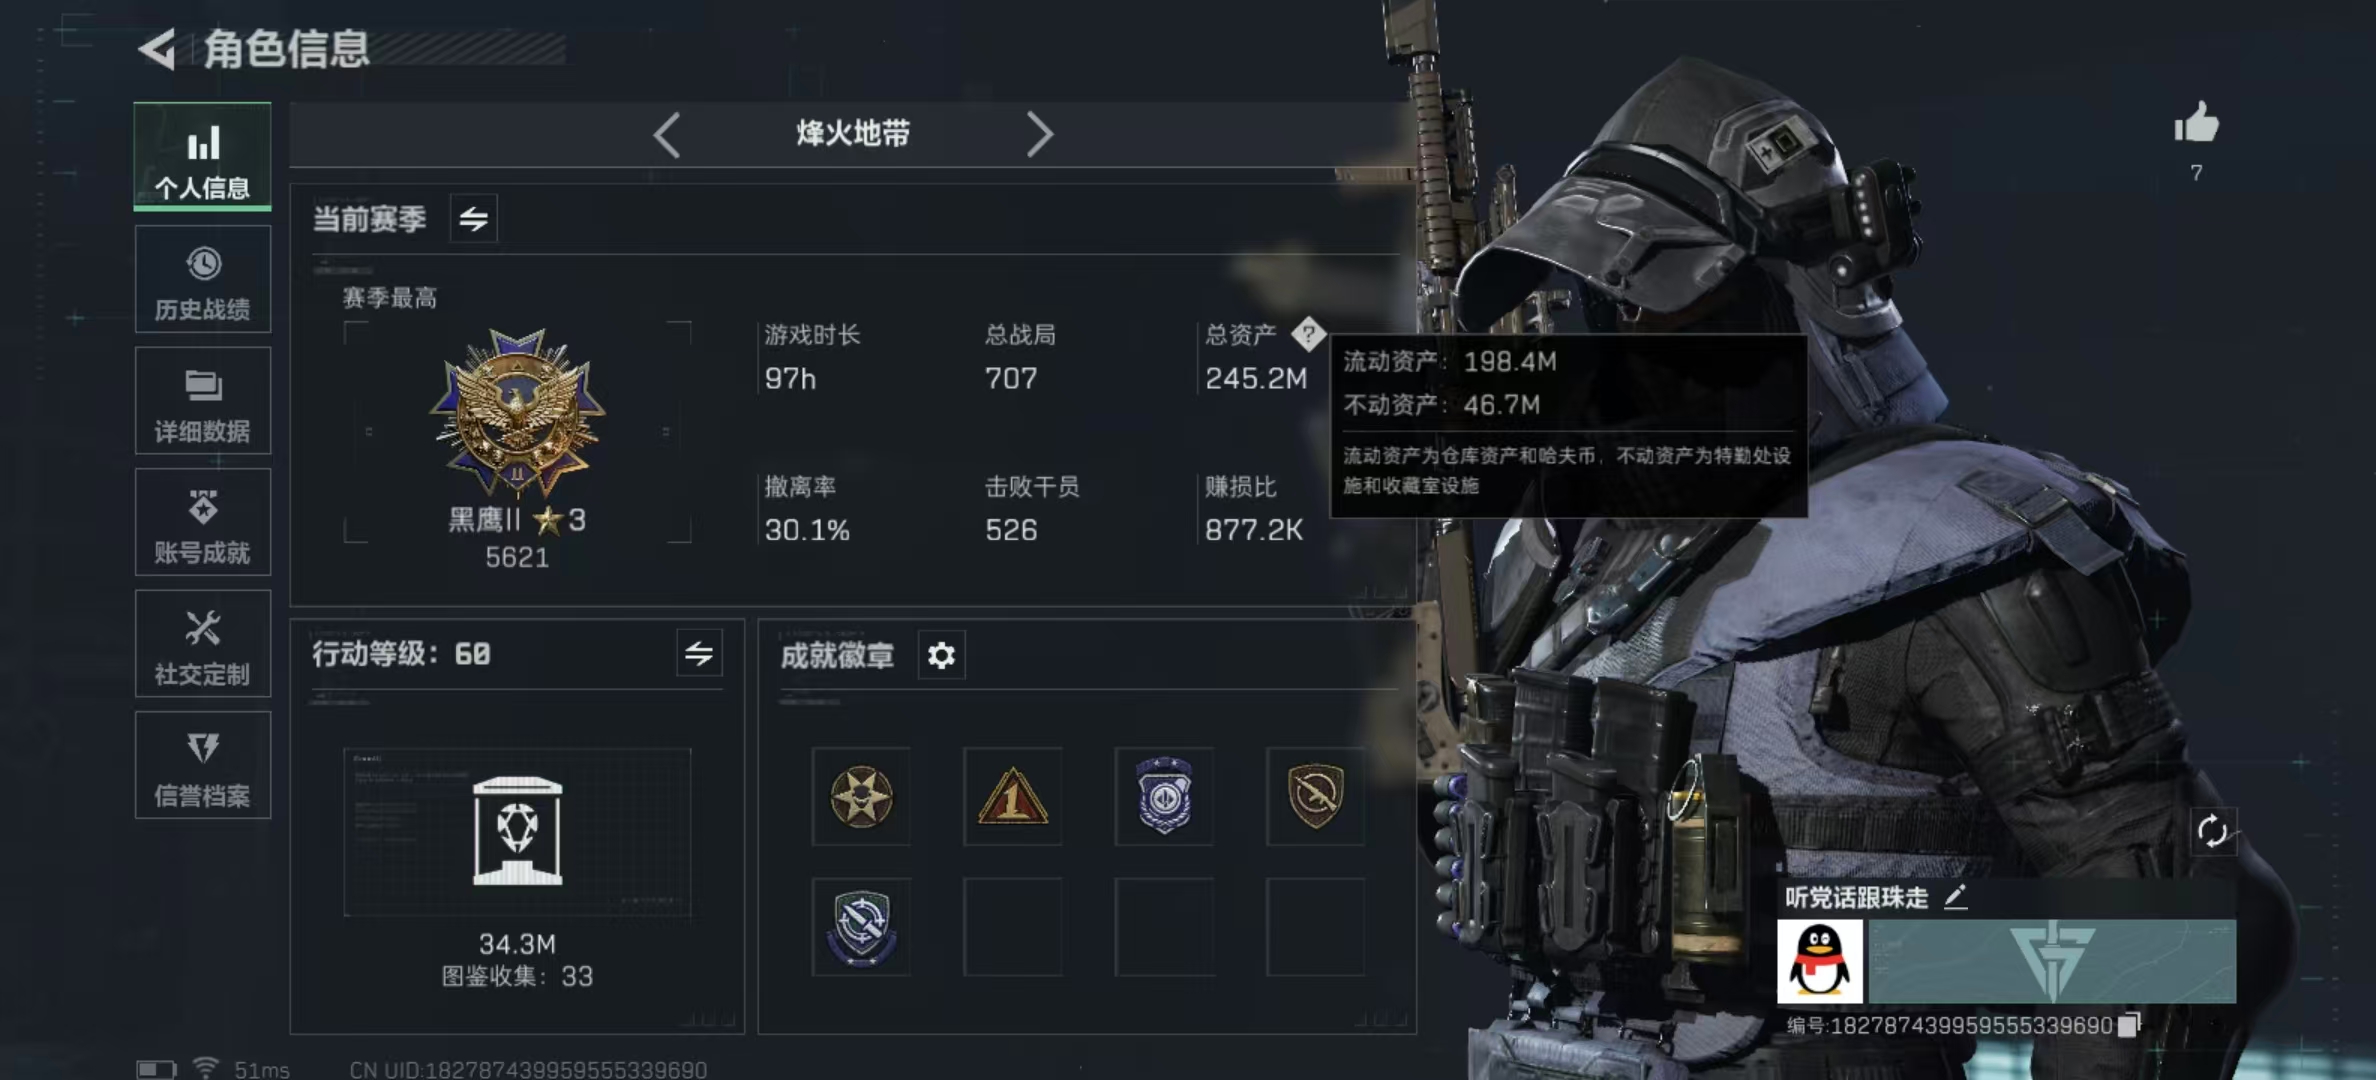The image size is (2376, 1080).
Task: Open the 成就徽章 gear settings
Action: tap(941, 655)
